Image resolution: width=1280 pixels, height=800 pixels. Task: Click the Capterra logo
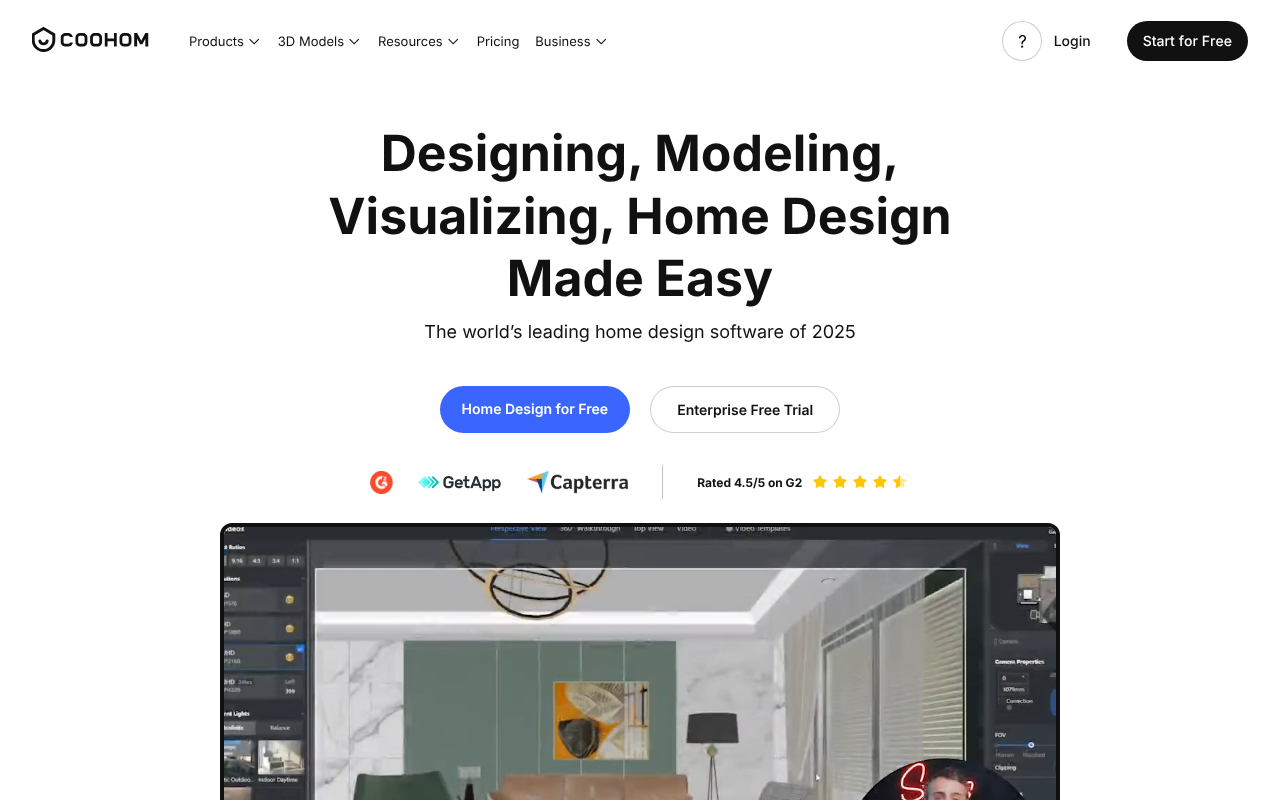(x=578, y=482)
